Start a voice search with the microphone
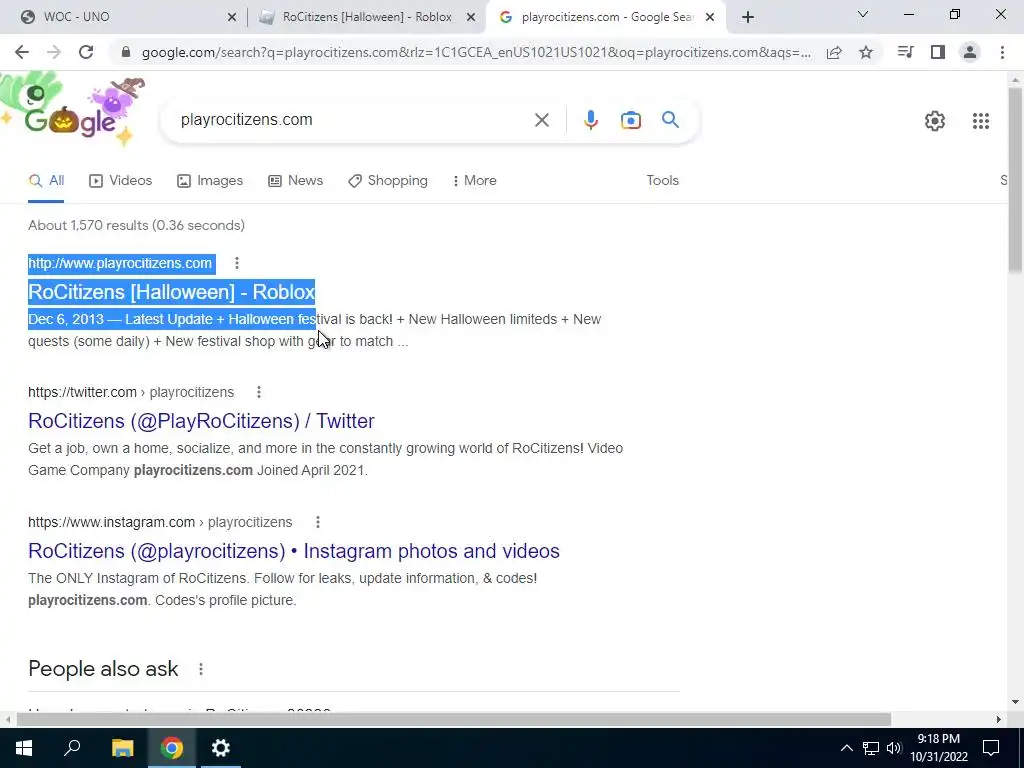The height and width of the screenshot is (768, 1024). pos(591,120)
